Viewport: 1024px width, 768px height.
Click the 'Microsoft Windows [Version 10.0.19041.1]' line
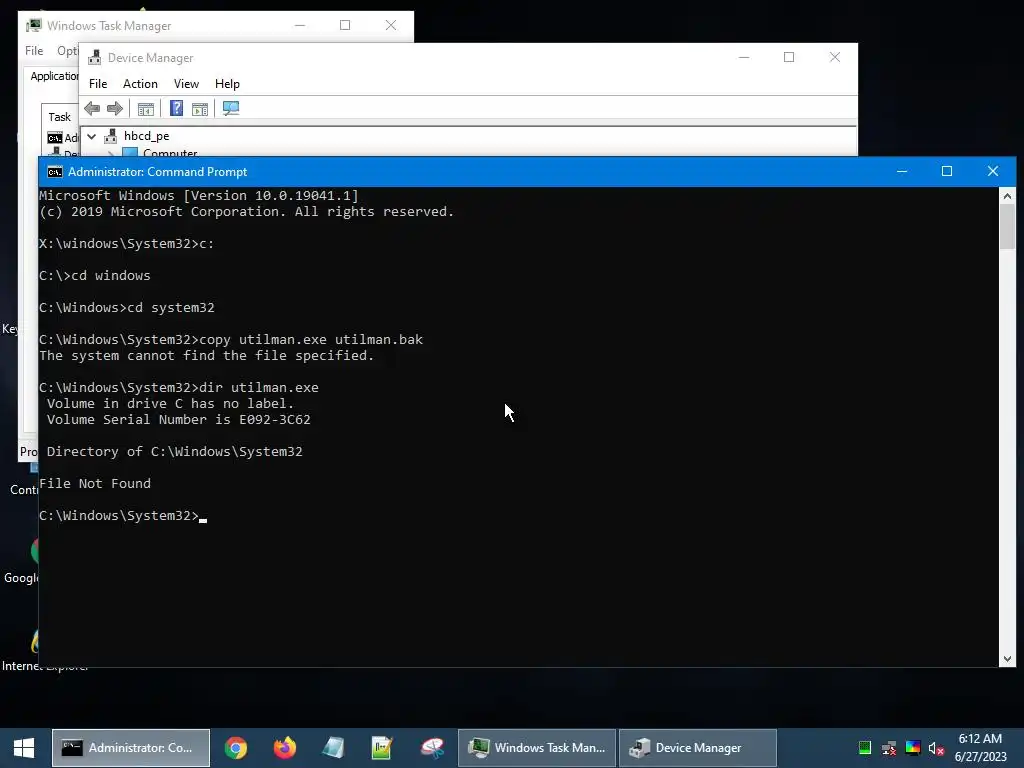tap(199, 195)
